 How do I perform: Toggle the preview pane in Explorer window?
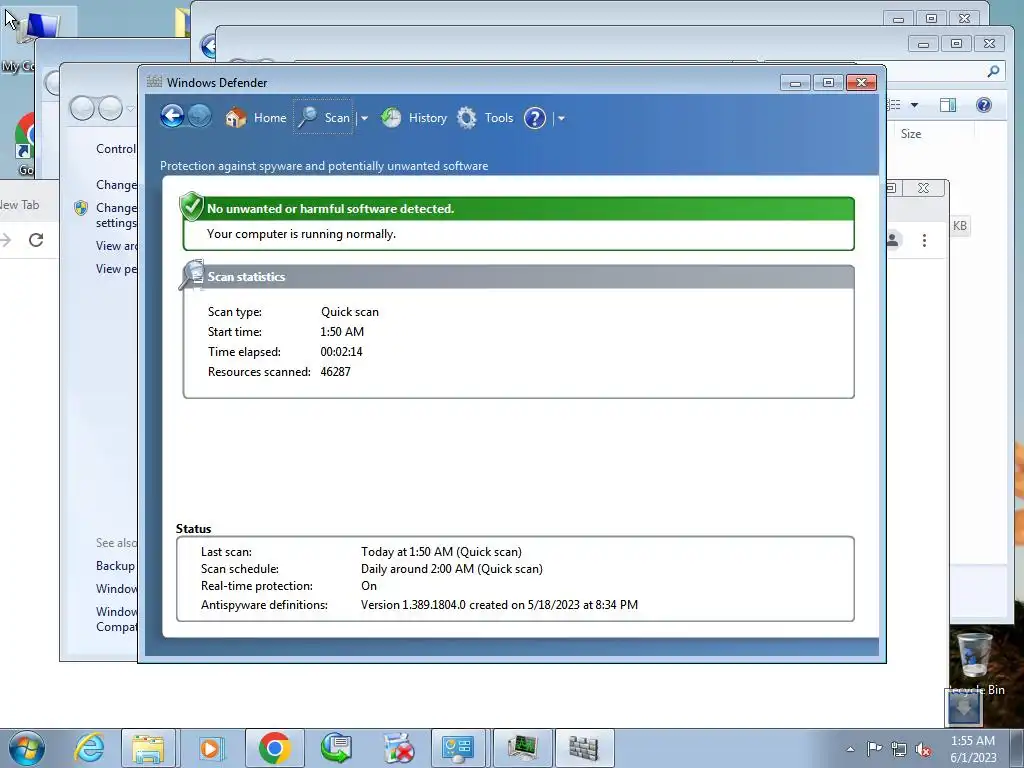(948, 105)
